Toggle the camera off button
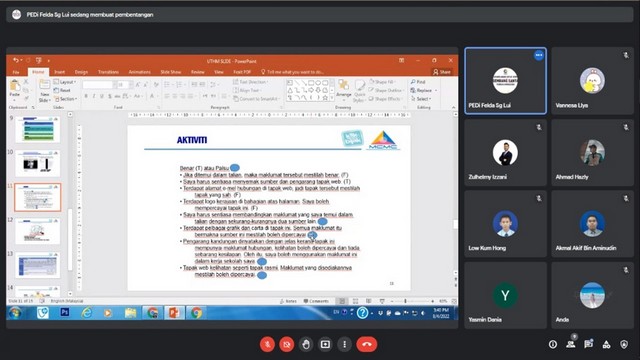Viewport: 640px width, 360px height. click(x=287, y=344)
